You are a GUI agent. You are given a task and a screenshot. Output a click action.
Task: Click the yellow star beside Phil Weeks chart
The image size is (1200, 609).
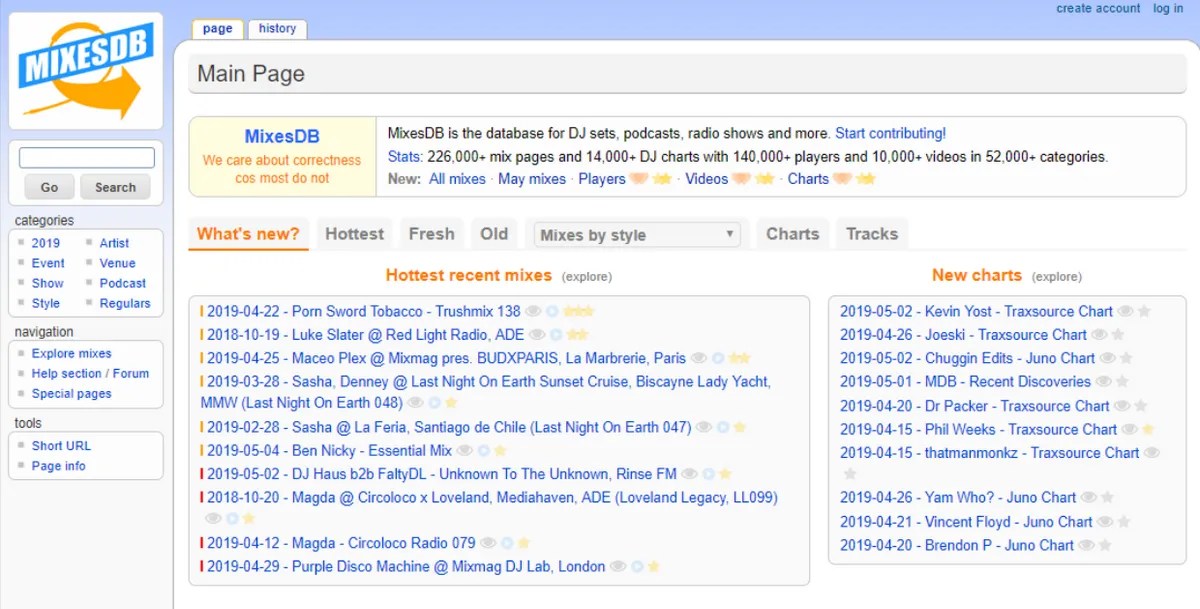tap(1148, 430)
